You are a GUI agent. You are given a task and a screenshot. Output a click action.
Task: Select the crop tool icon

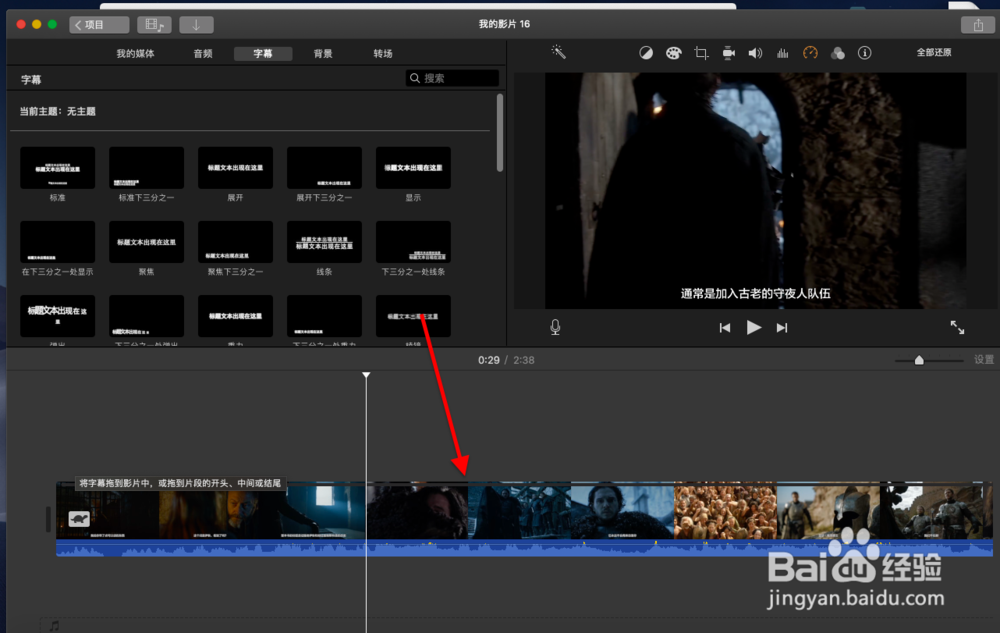click(x=701, y=53)
